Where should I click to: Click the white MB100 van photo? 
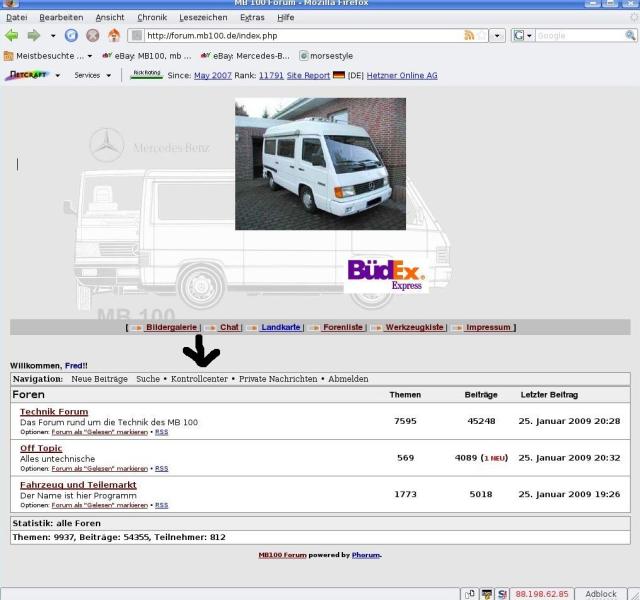pos(320,164)
